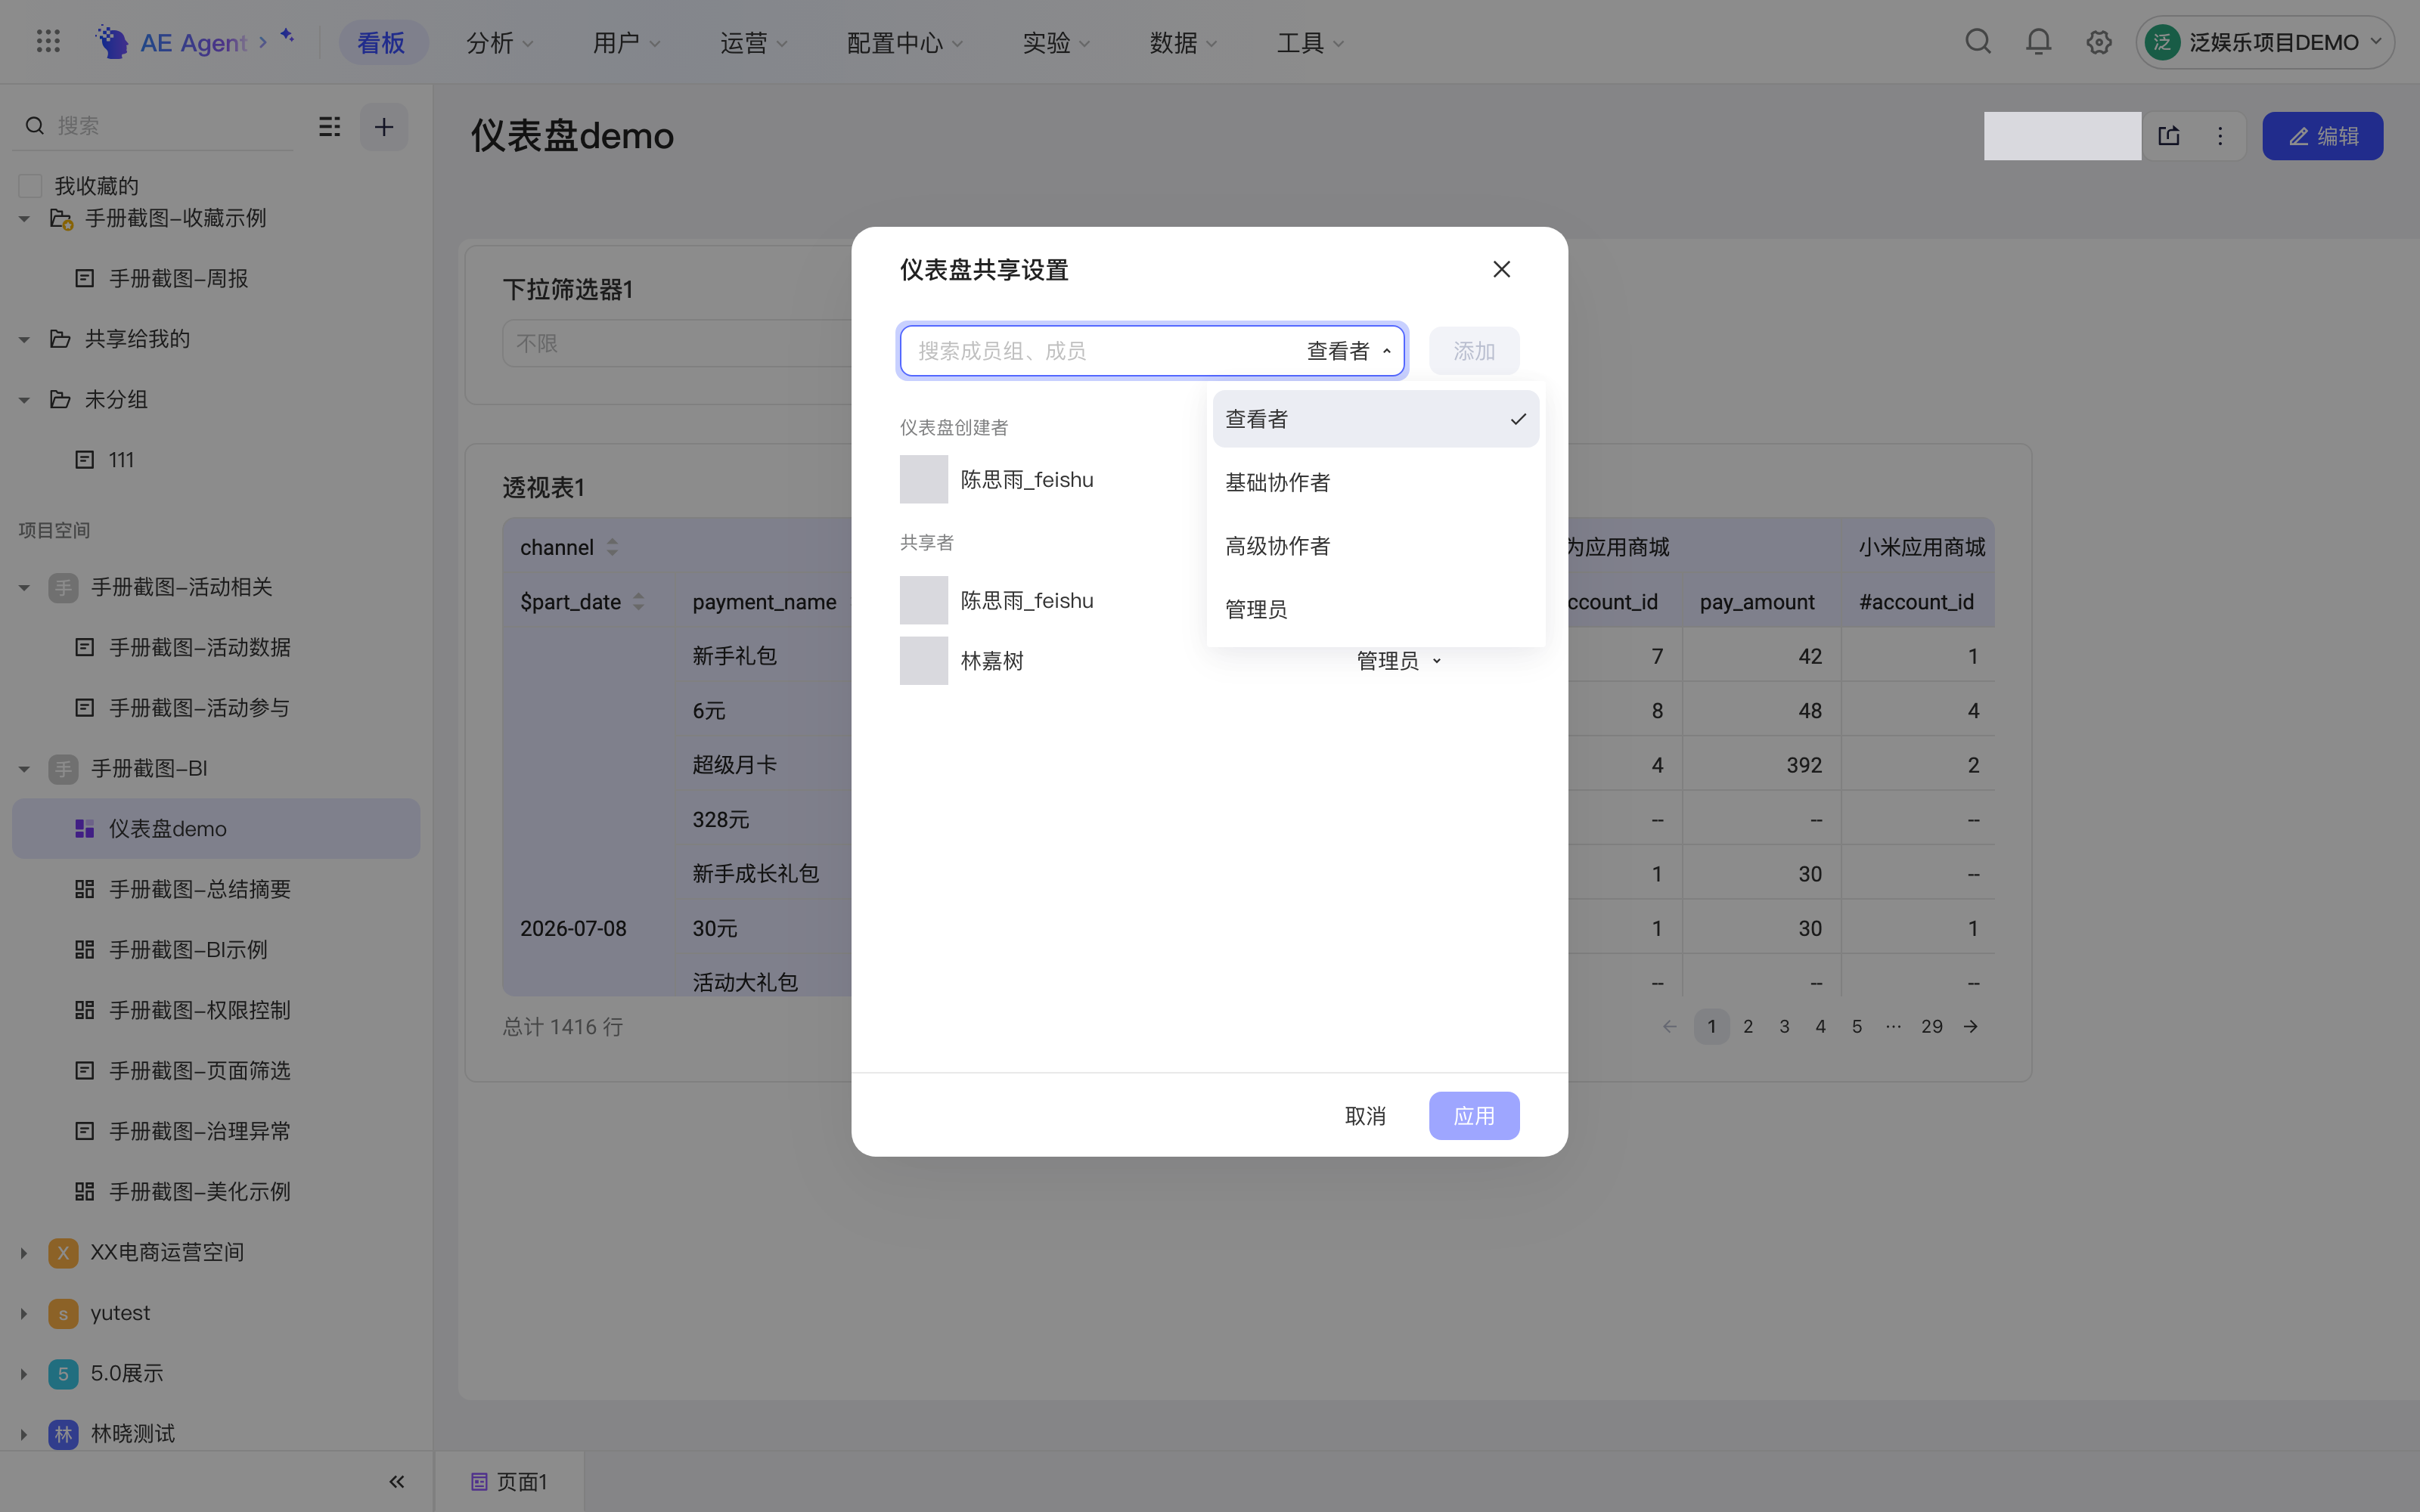The height and width of the screenshot is (1512, 2420).
Task: Open notifications bell icon
Action: (2038, 42)
